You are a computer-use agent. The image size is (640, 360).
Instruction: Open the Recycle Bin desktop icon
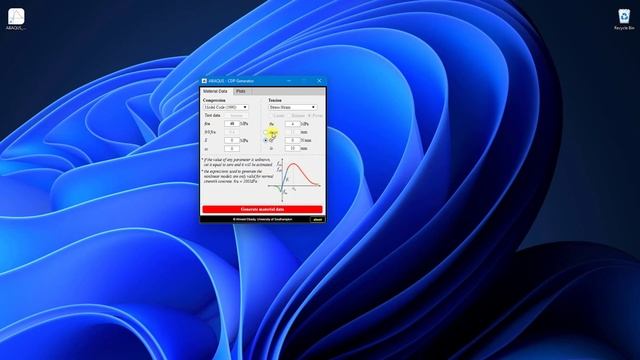point(624,19)
